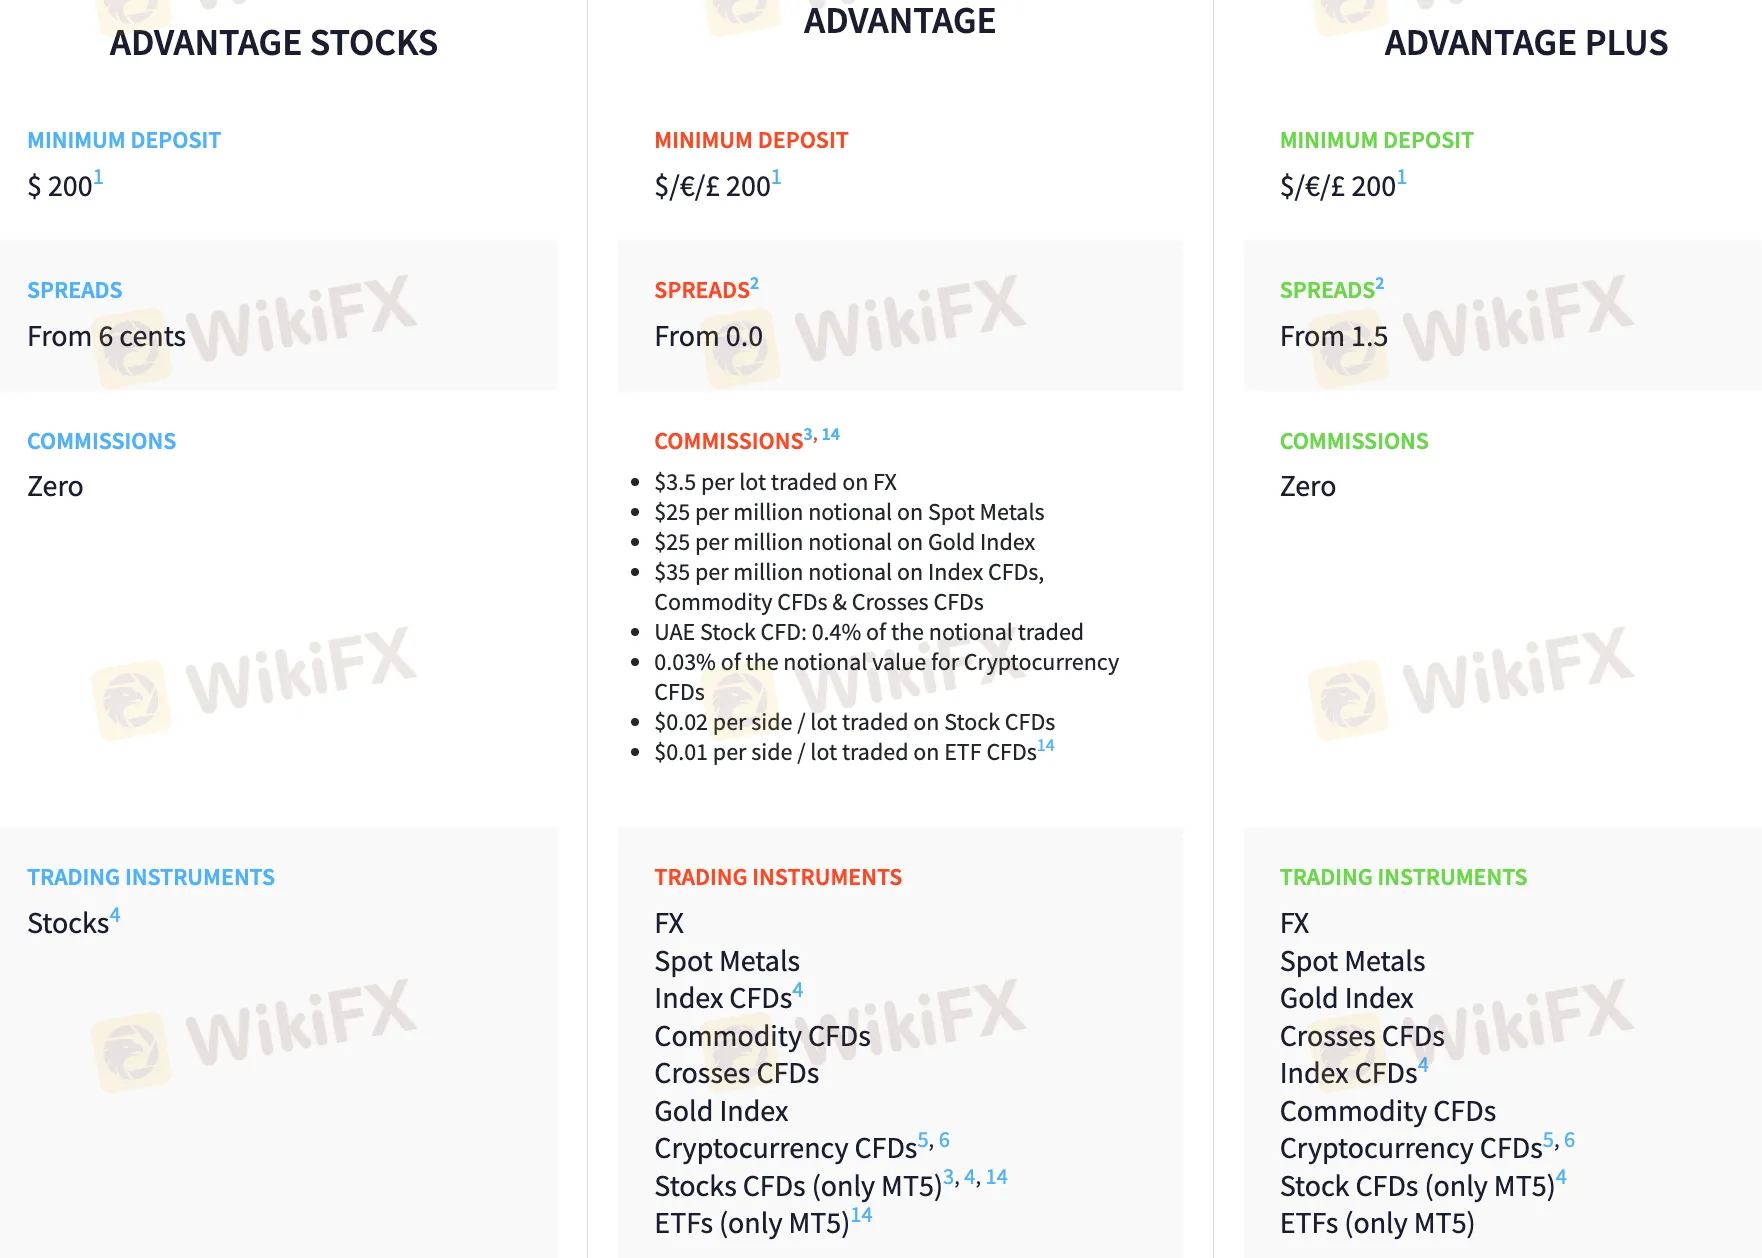Open footnote 14 after Stocks CFDs (only MT5)

tap(997, 1177)
